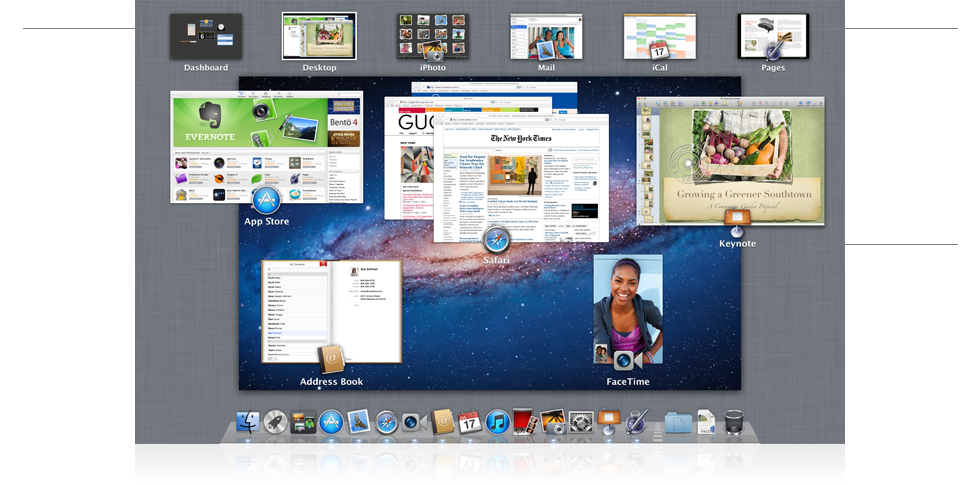Click the Keynote badge icon under the presentation
980x485 pixels.
[x=737, y=224]
